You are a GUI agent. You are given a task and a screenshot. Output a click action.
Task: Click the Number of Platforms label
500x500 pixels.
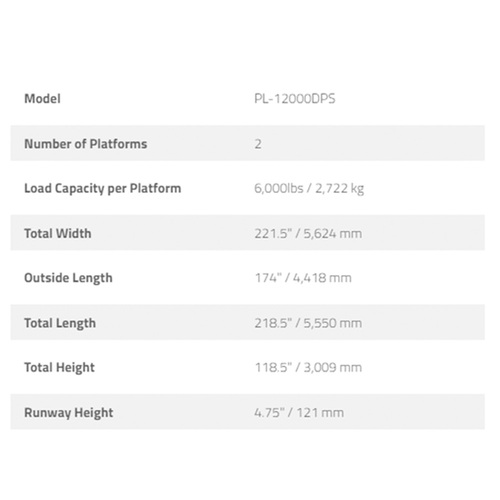[86, 144]
